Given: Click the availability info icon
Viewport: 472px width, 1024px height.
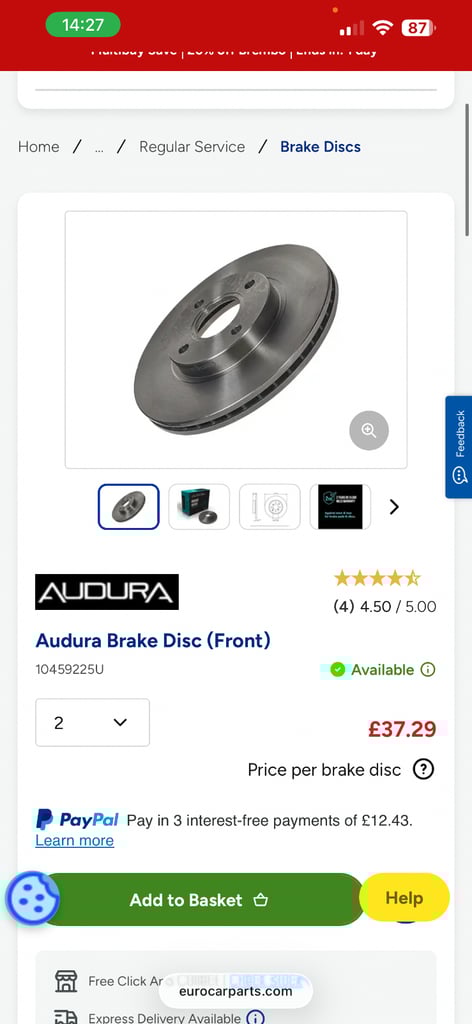Looking at the screenshot, I should (428, 669).
